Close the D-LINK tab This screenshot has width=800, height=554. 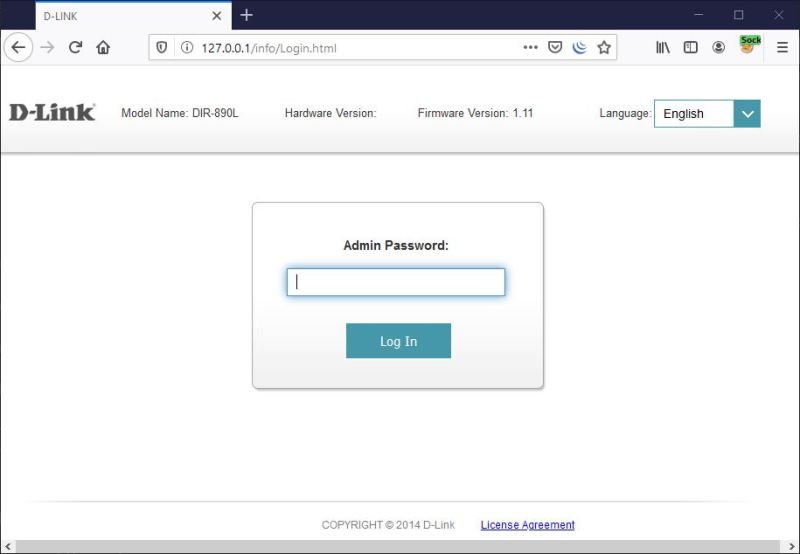pyautogui.click(x=217, y=16)
